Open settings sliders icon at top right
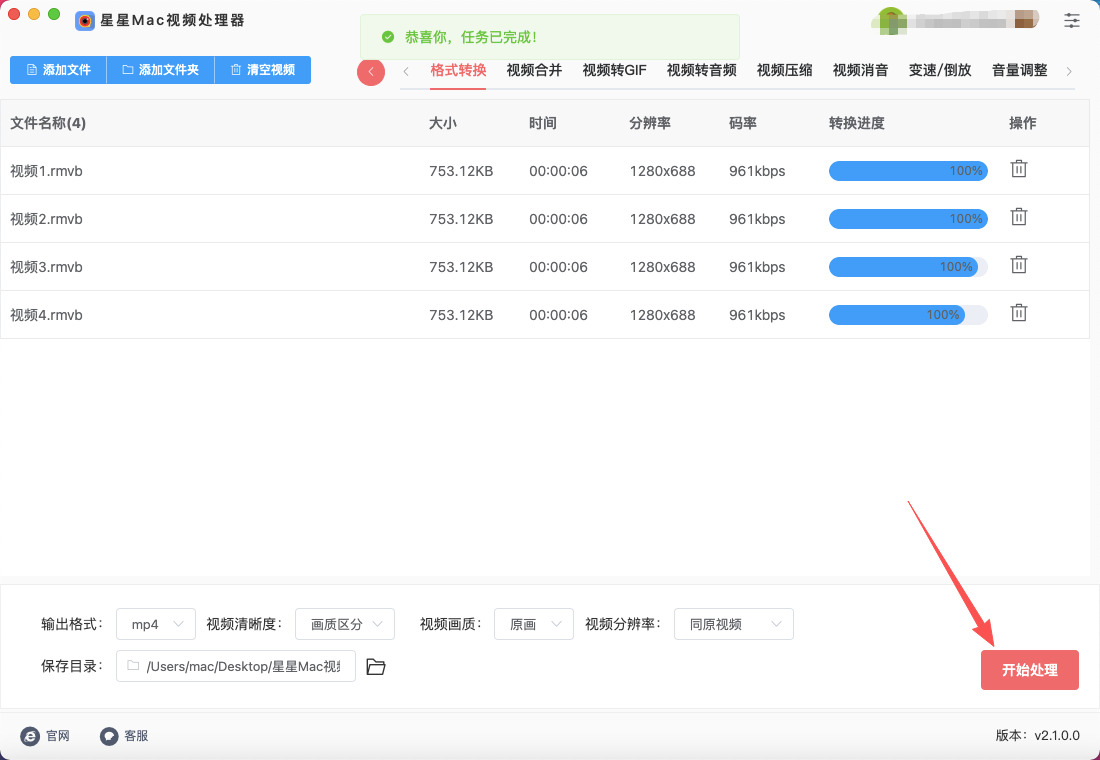 coord(1072,20)
